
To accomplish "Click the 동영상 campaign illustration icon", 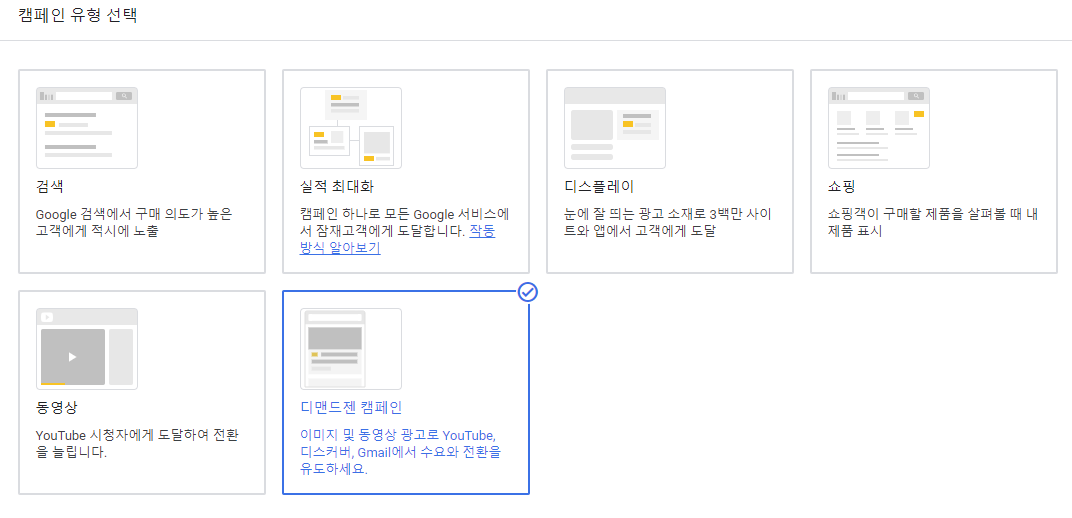I will [87, 349].
